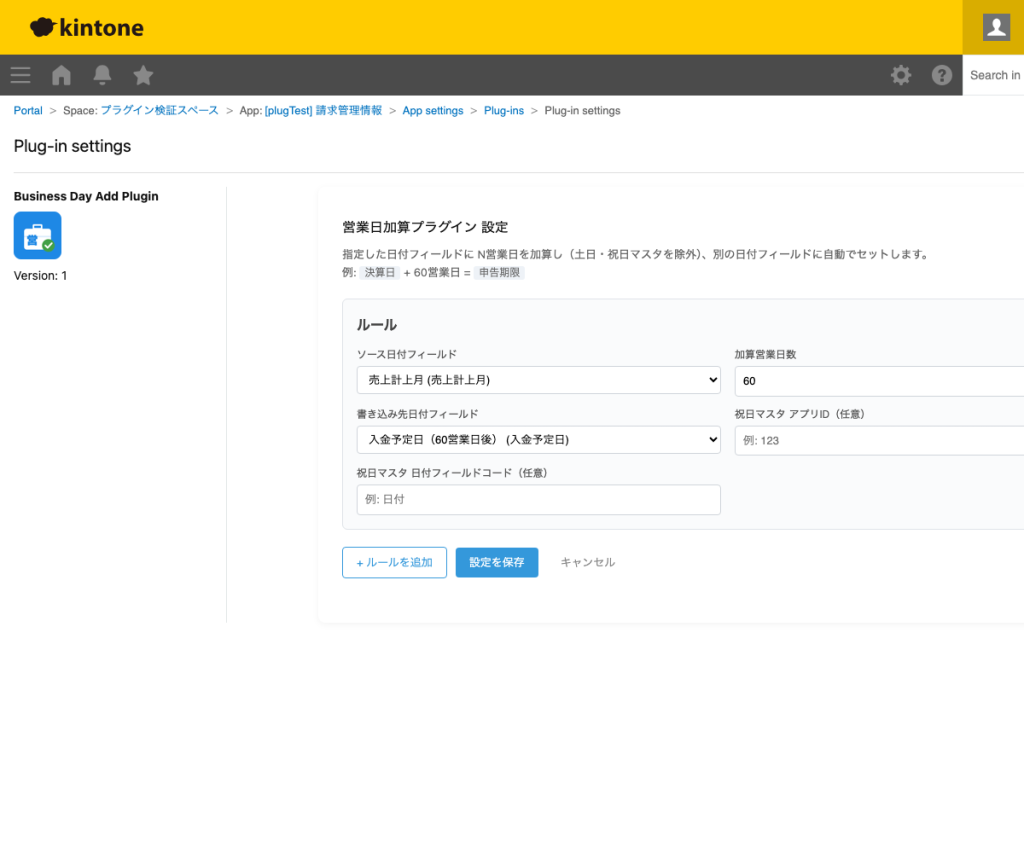Click the 設定を保存 save button
This screenshot has width=1024, height=853.
[x=496, y=562]
